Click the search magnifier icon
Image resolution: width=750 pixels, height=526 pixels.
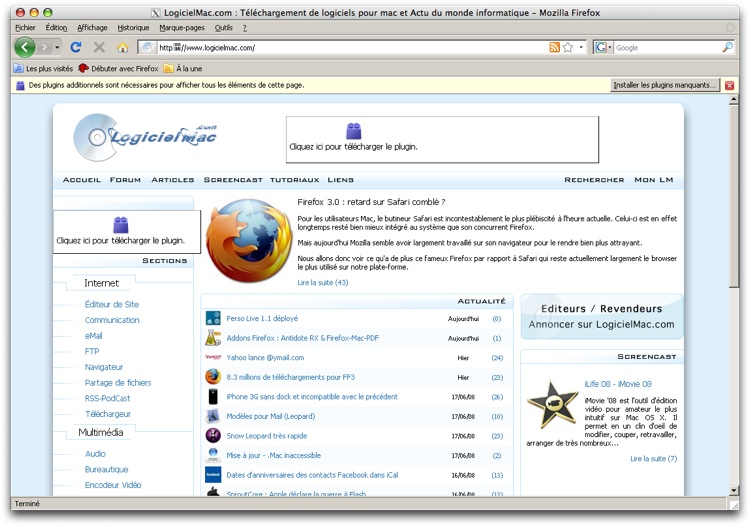pyautogui.click(x=727, y=47)
